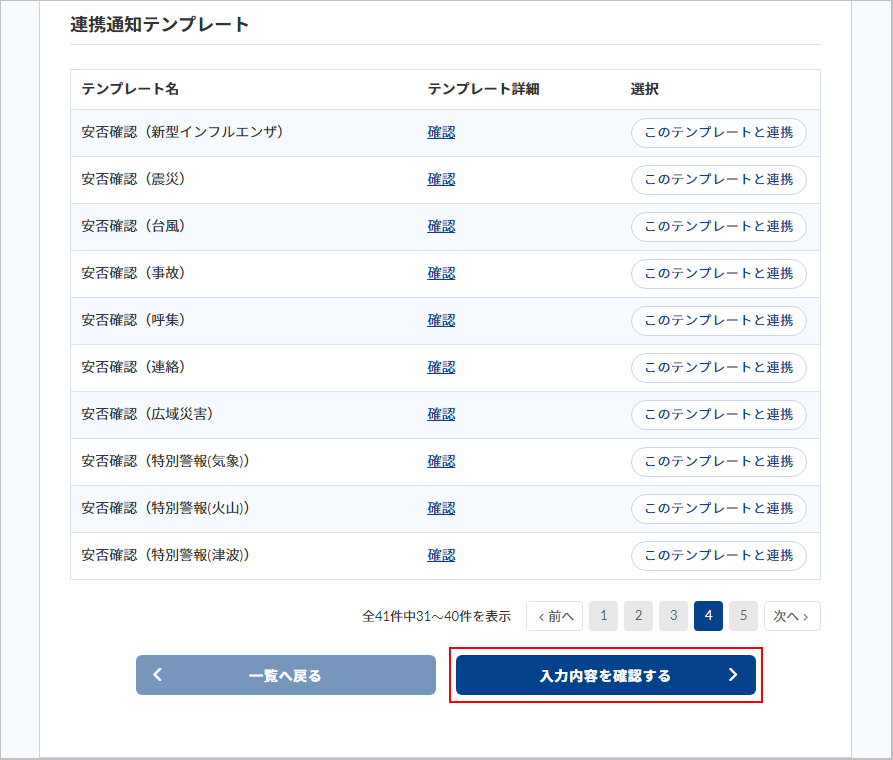893x760 pixels.
Task: Open 確認 link for 特別警報(津波) row
Action: (x=441, y=555)
